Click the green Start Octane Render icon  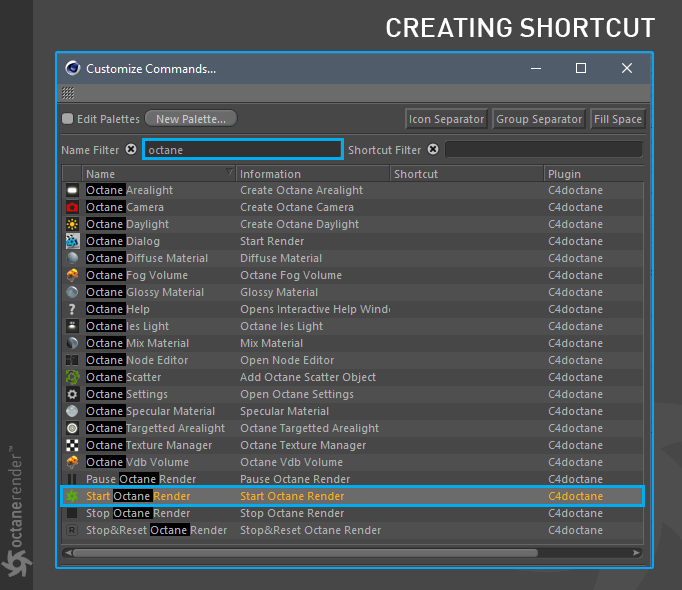(x=72, y=496)
